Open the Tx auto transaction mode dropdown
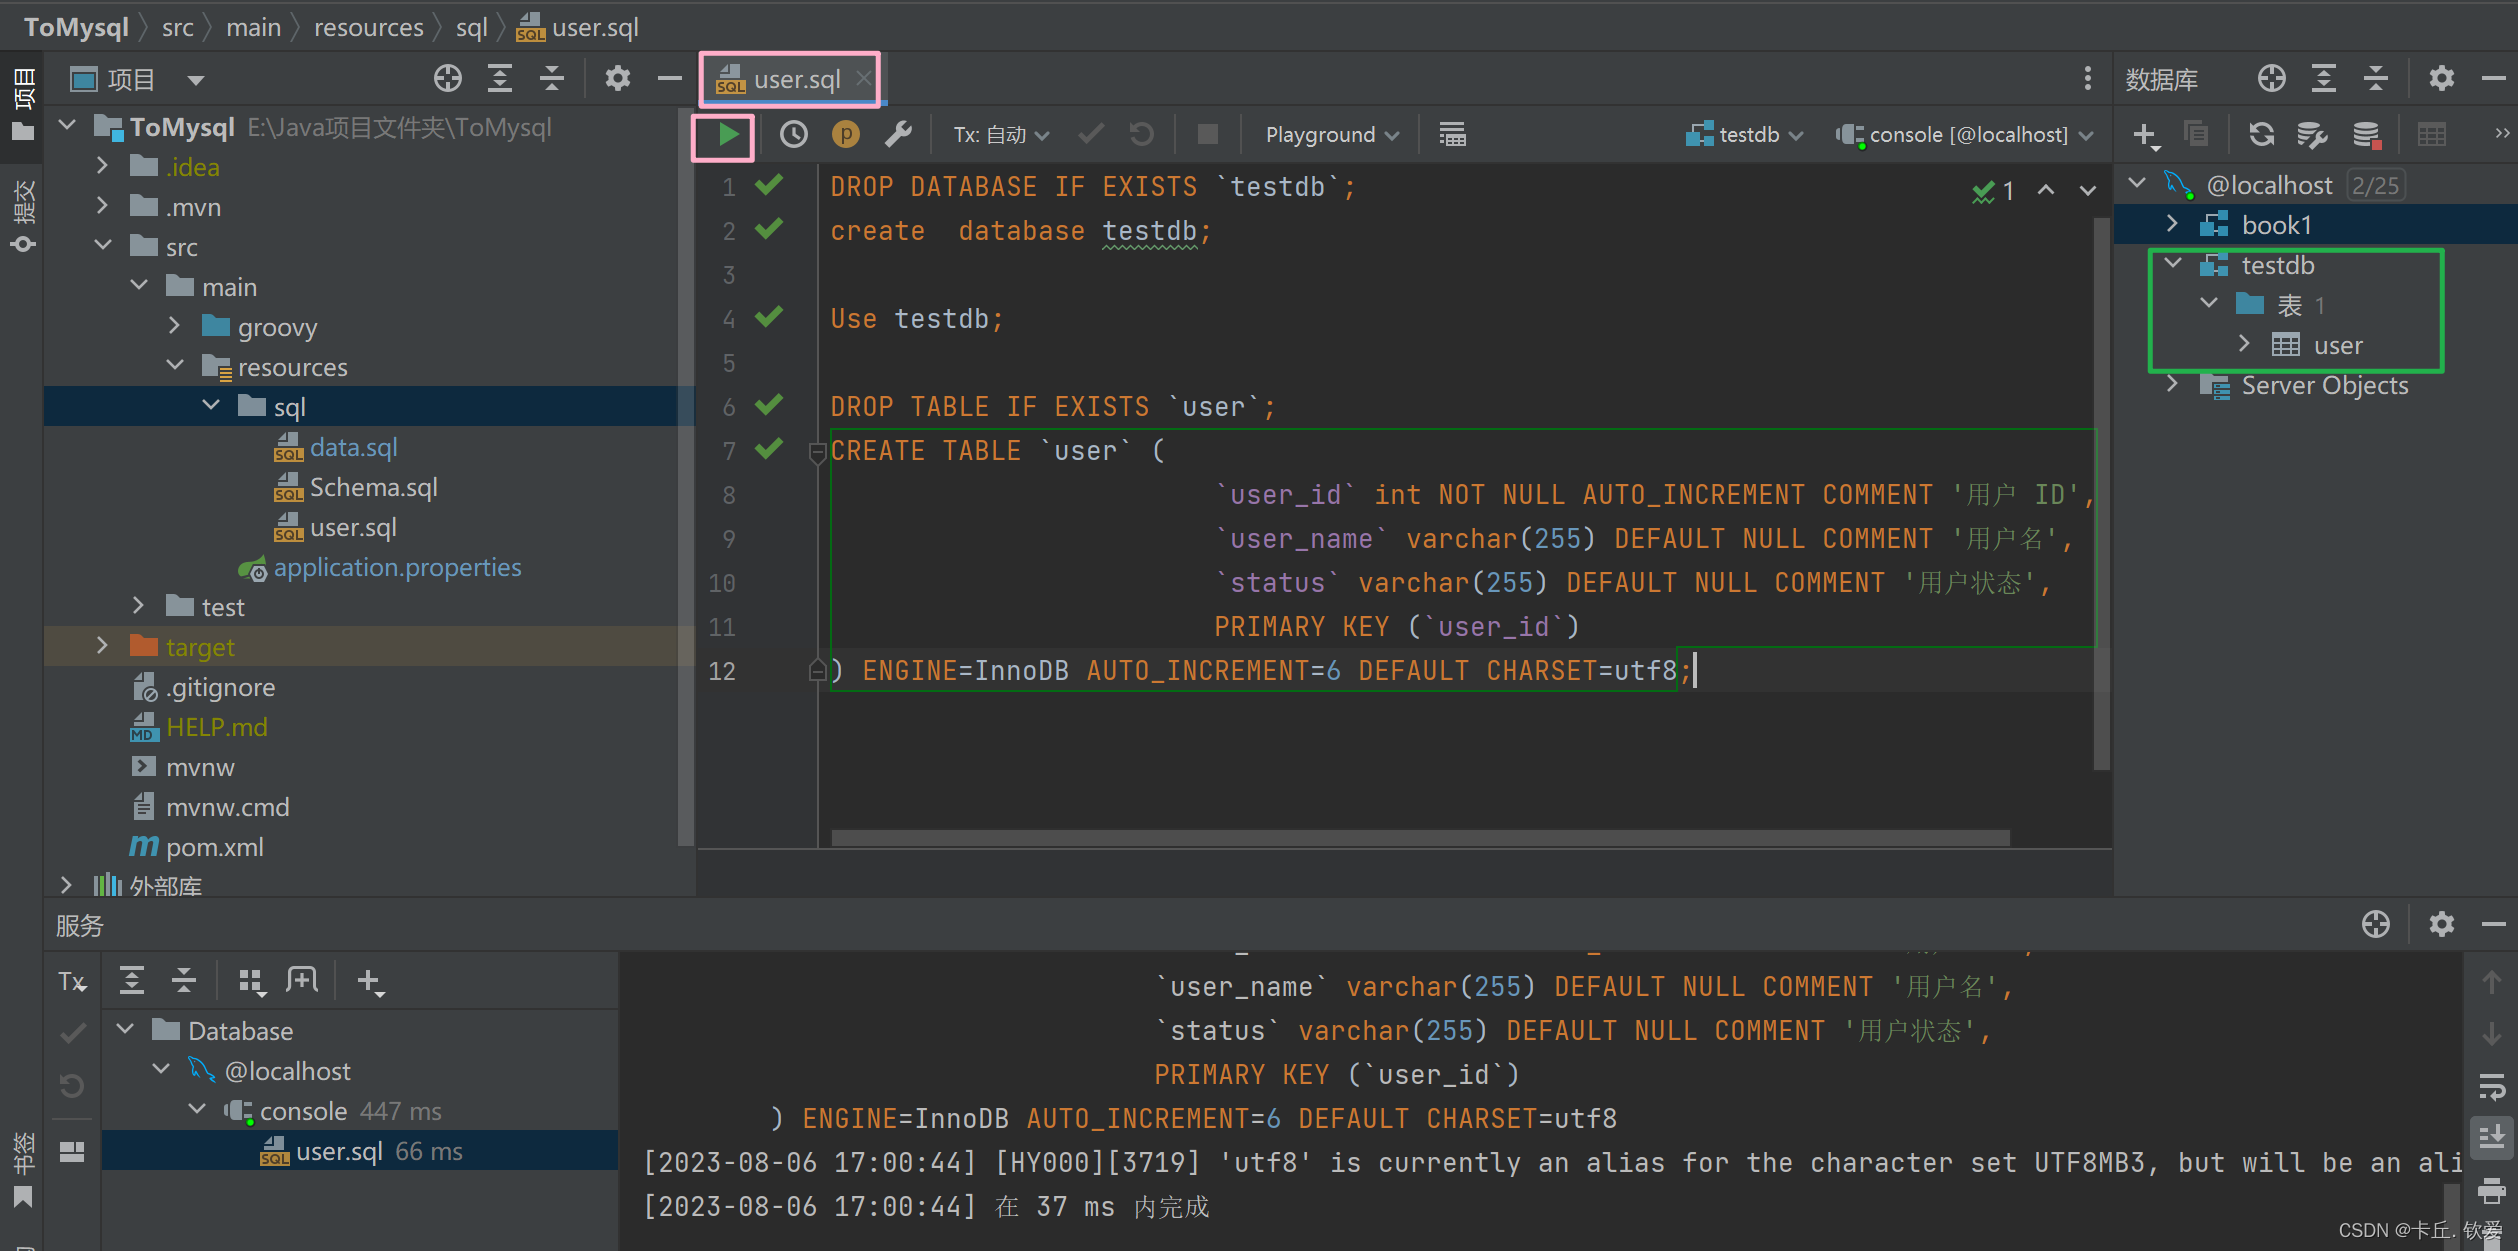2518x1251 pixels. coord(1000,135)
